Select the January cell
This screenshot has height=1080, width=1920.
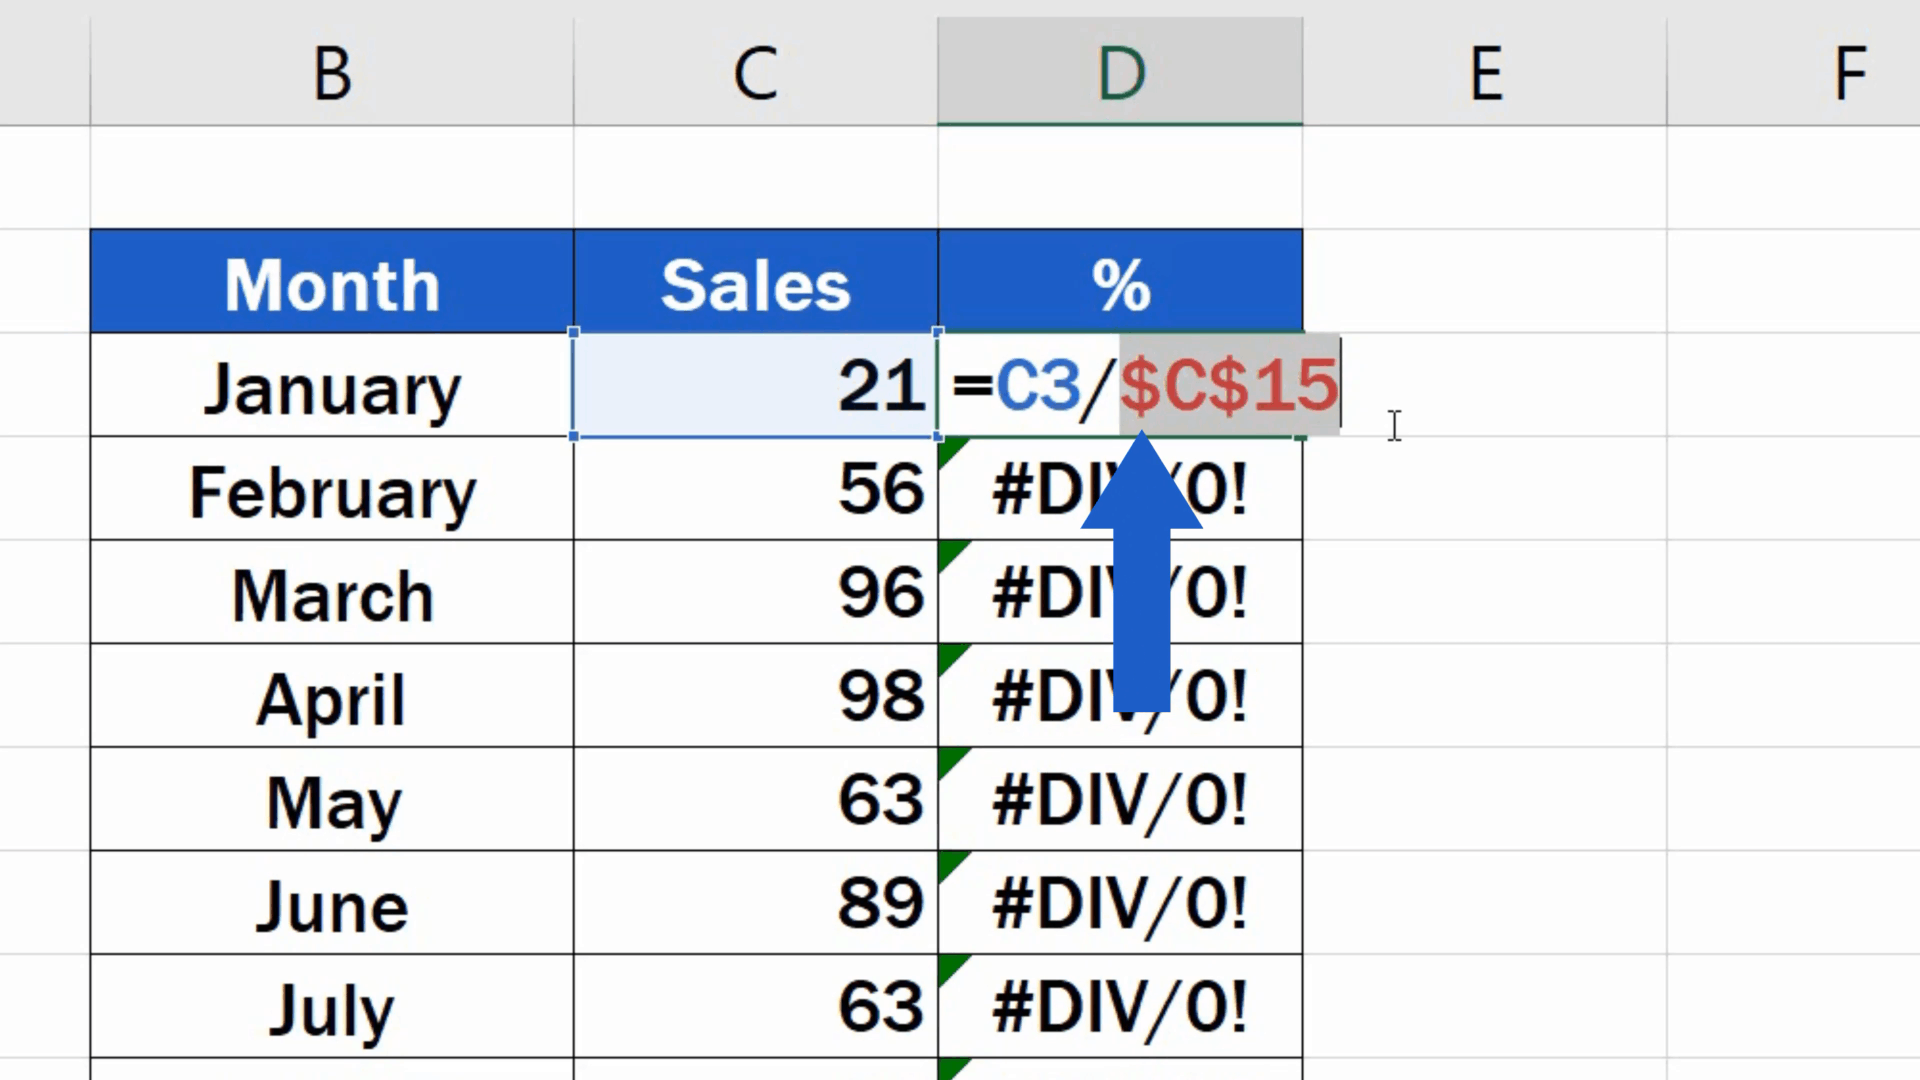pos(331,387)
